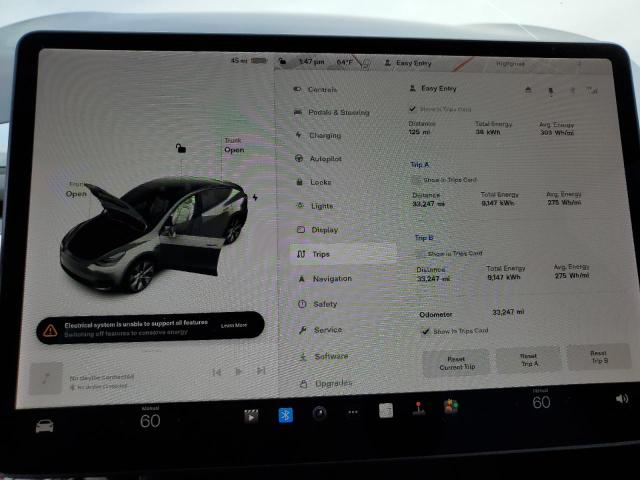Open Easy Entry profile in status bar
The image size is (640, 480).
[x=408, y=63]
